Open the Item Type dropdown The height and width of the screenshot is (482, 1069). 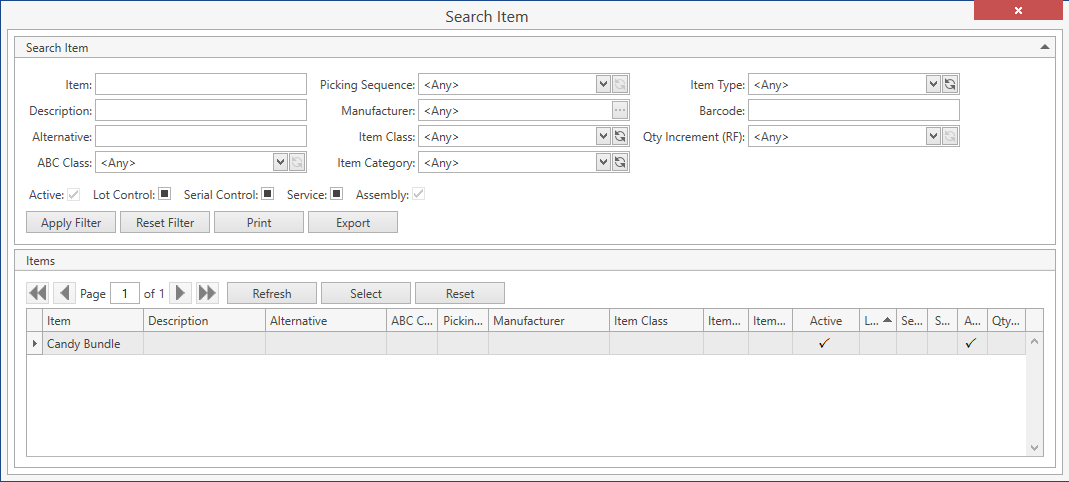tap(933, 85)
